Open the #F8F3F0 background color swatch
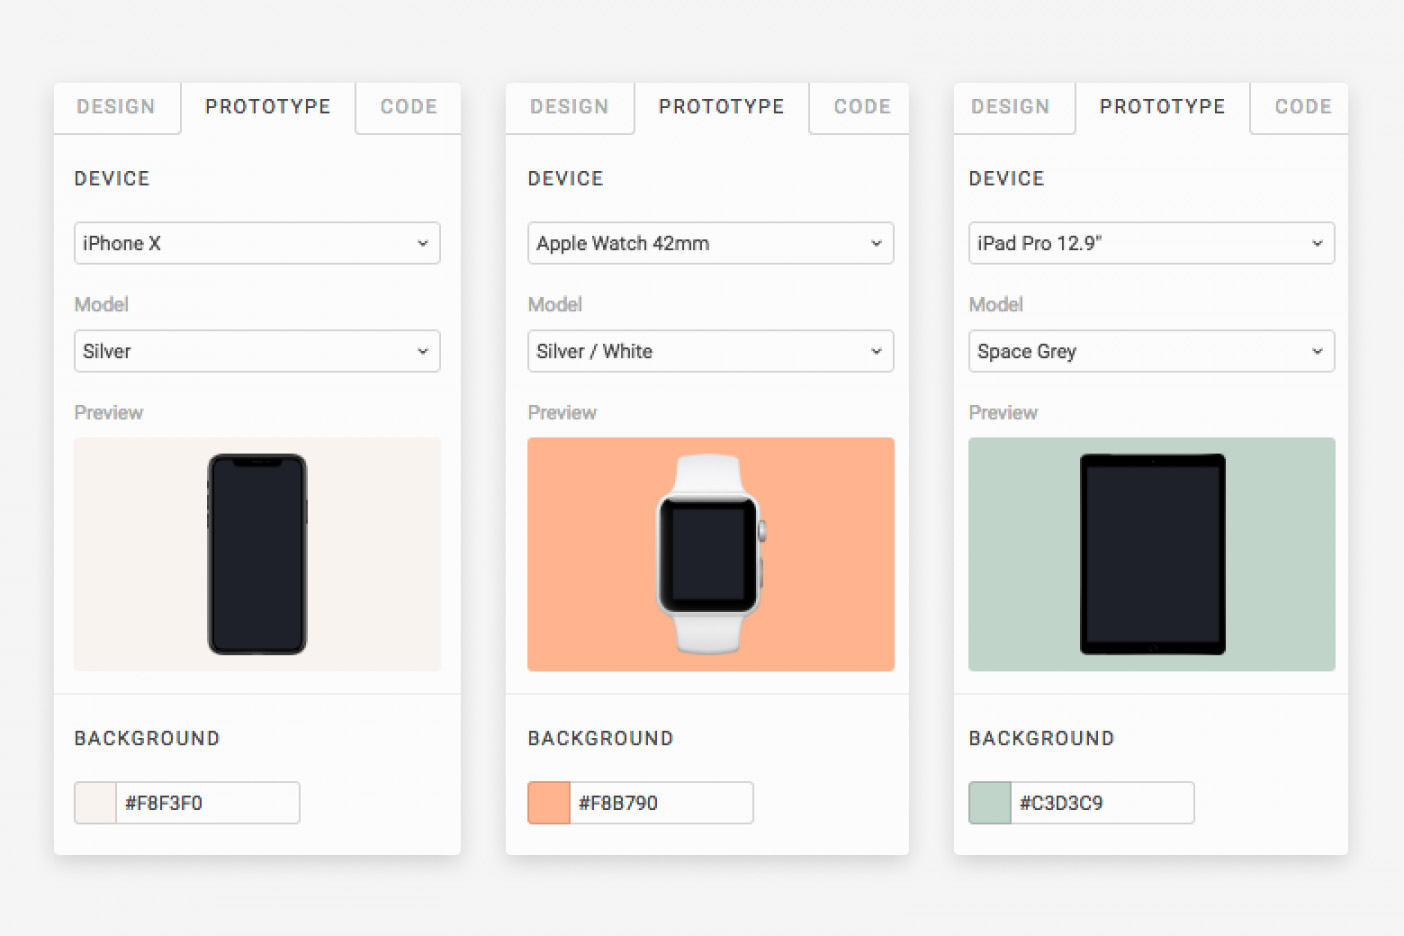 (96, 803)
